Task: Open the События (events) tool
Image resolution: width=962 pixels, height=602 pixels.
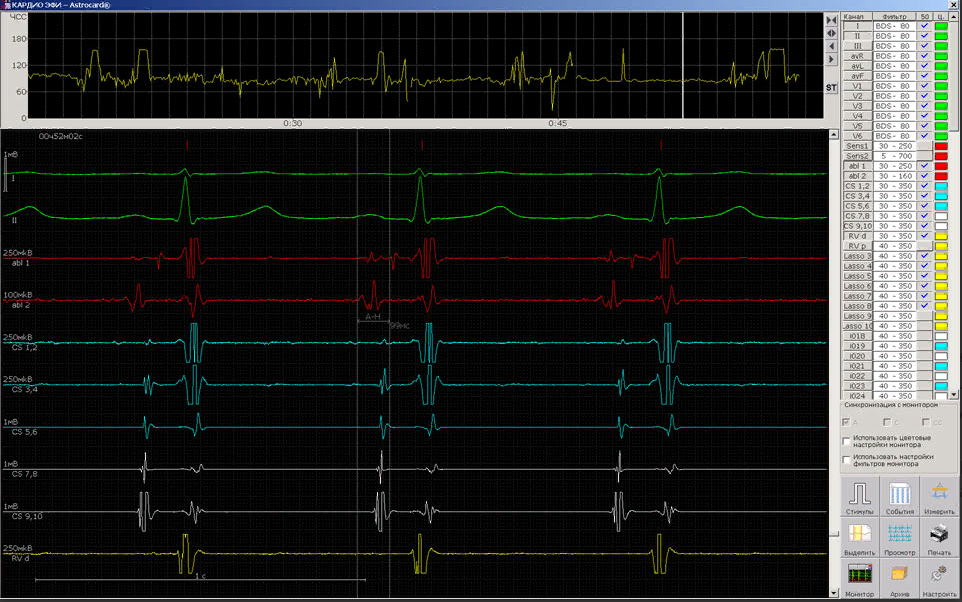Action: point(899,497)
